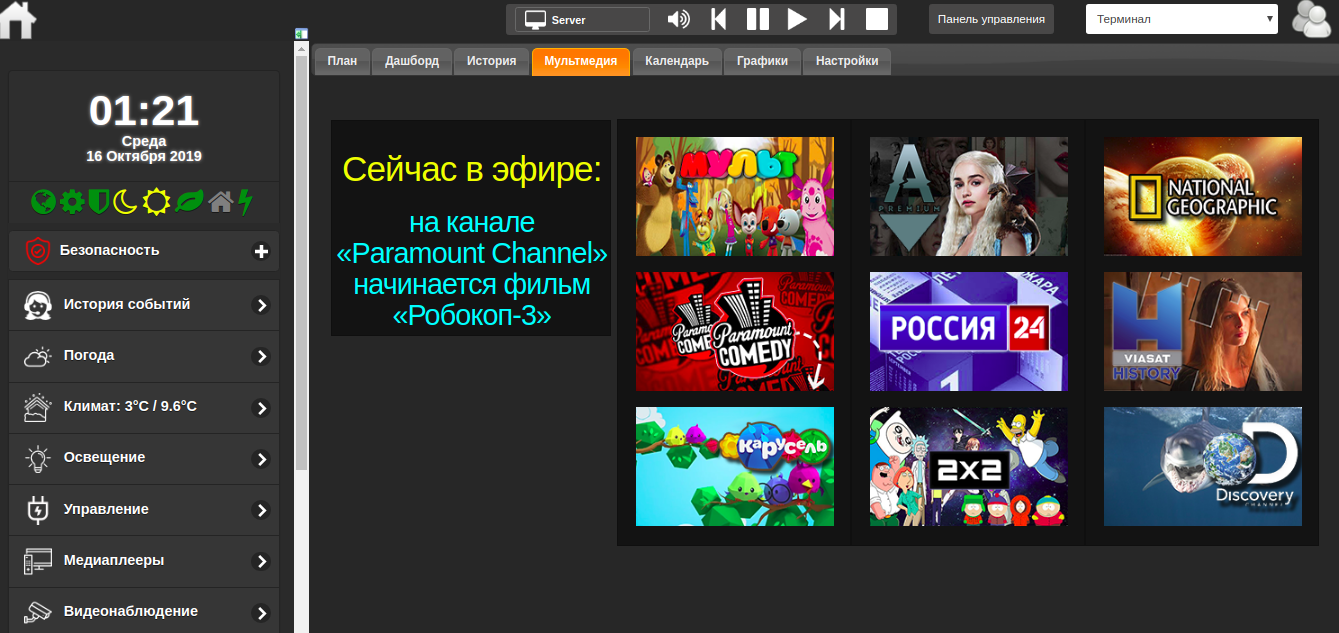This screenshot has height=633, width=1339.
Task: Open the Графики tab
Action: pyautogui.click(x=762, y=61)
